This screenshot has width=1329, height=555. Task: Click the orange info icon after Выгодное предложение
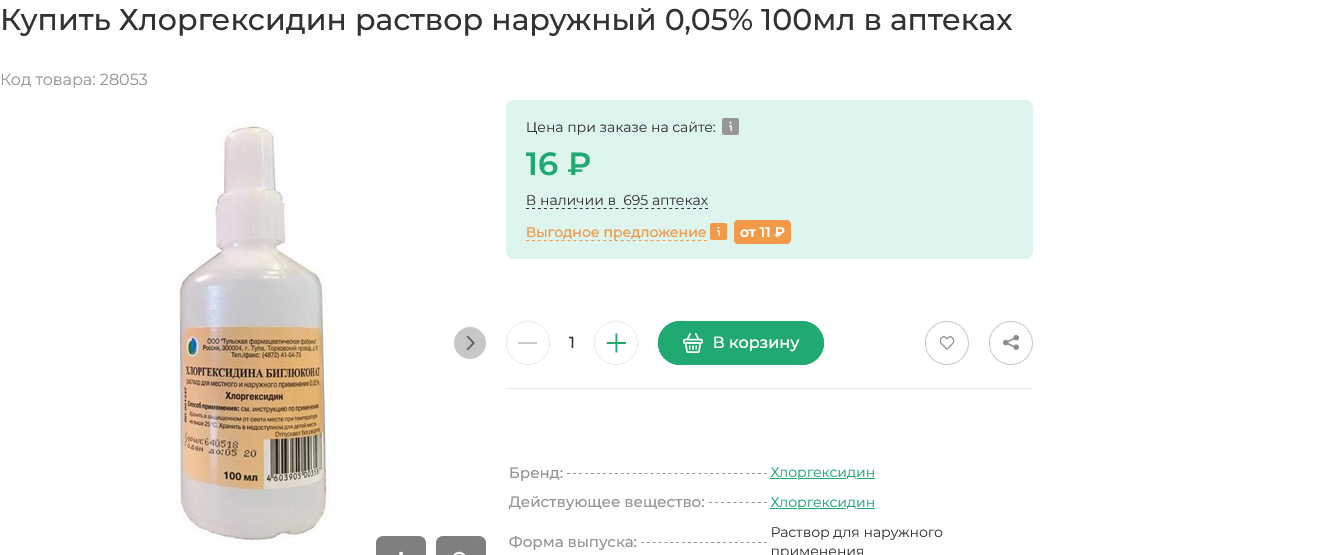pos(718,232)
